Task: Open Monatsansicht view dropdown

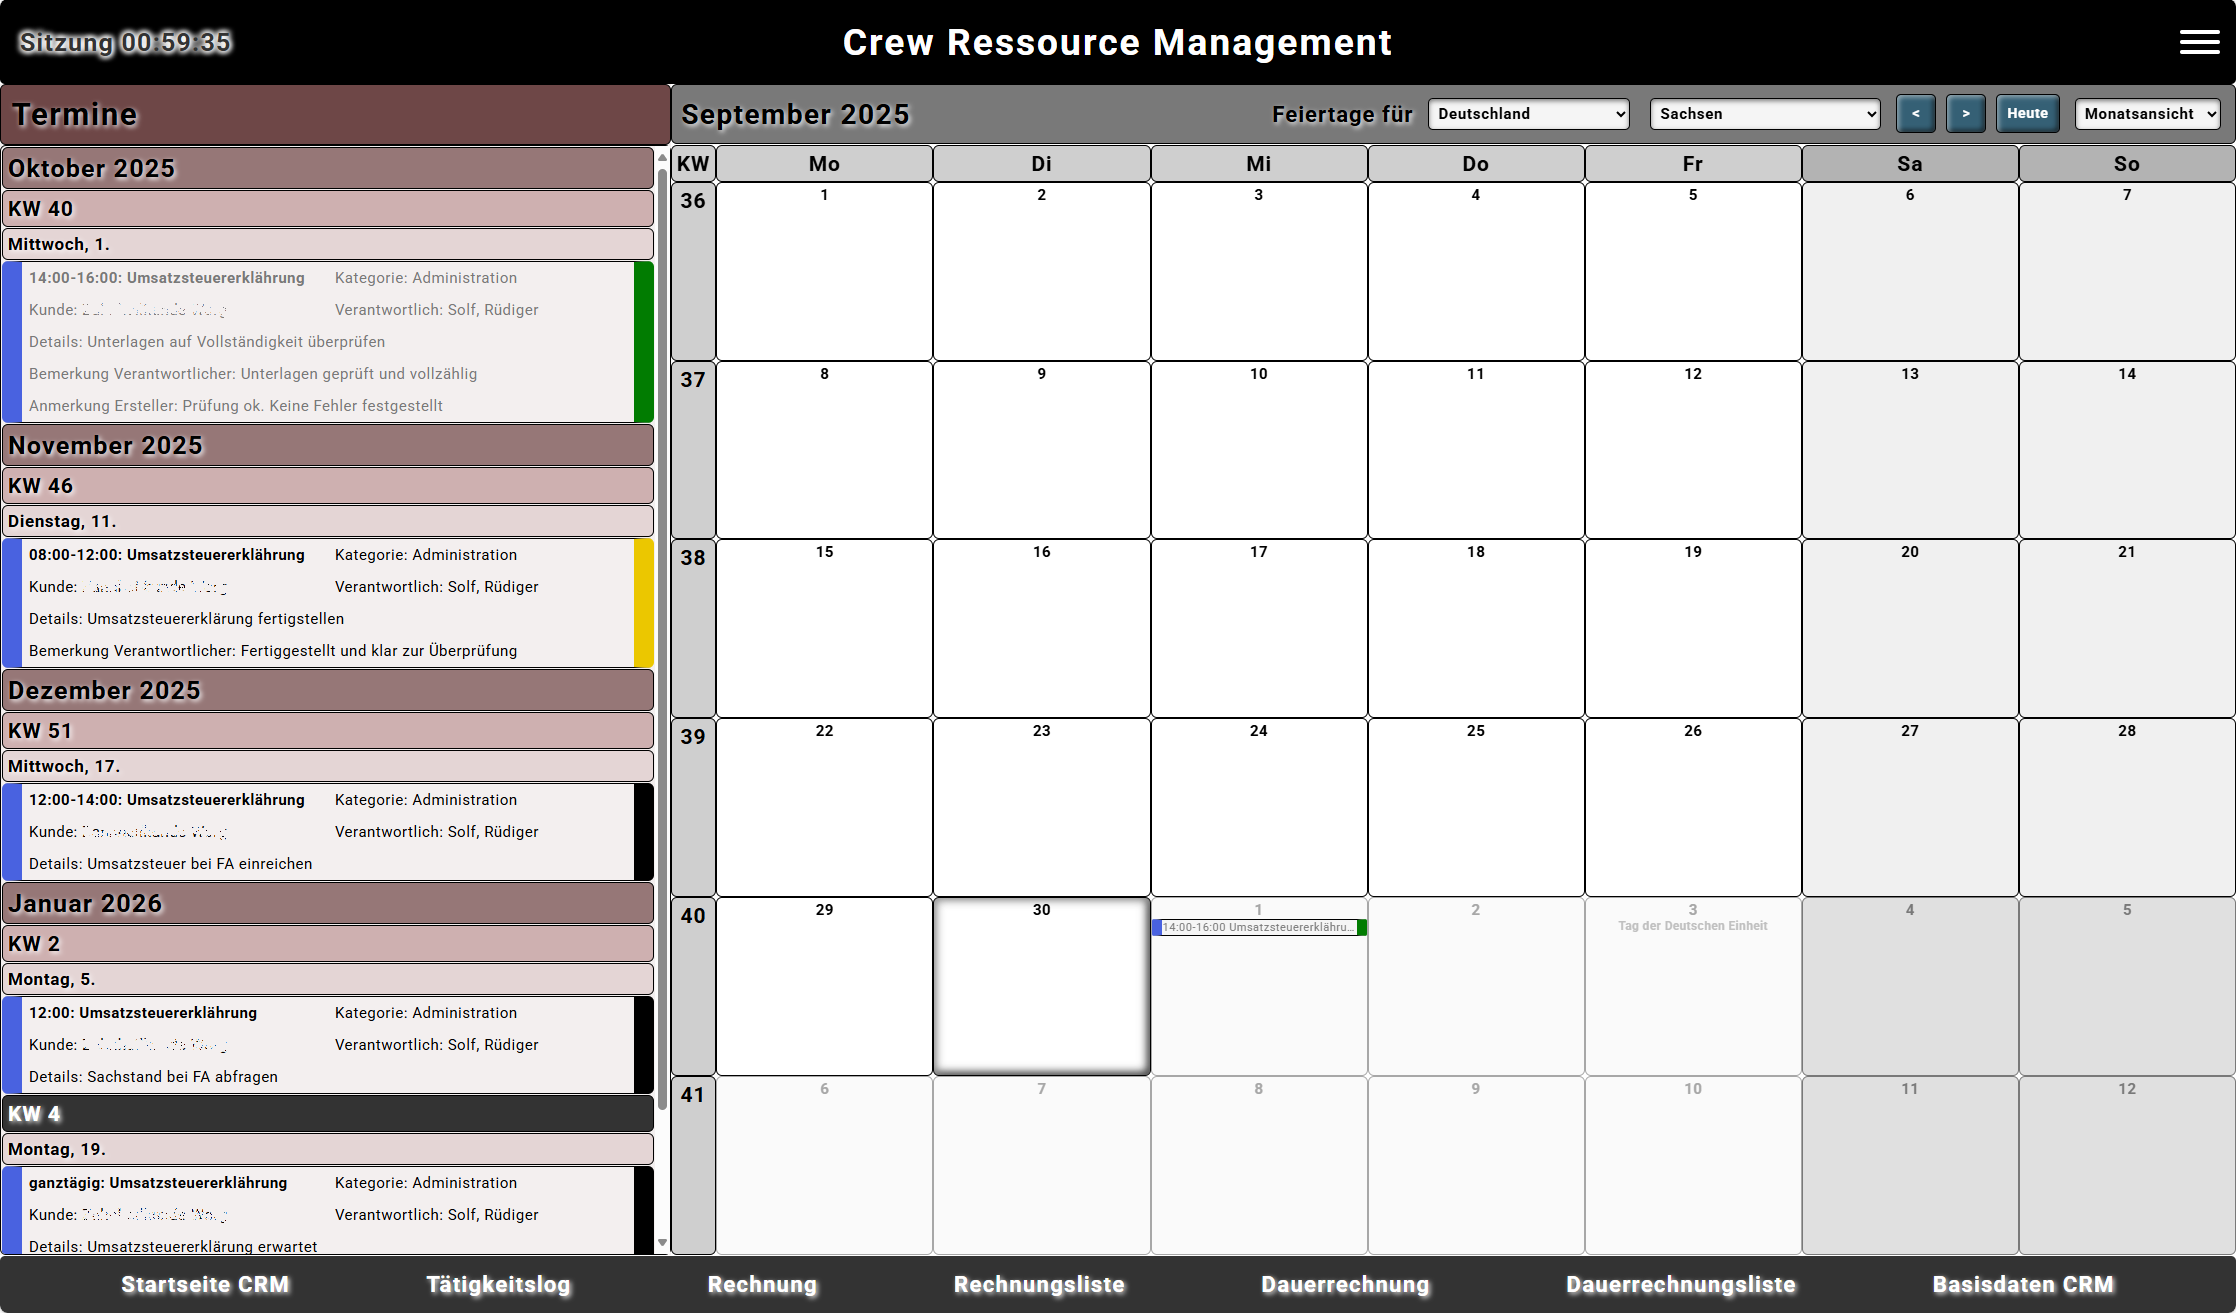Action: pyautogui.click(x=2146, y=114)
